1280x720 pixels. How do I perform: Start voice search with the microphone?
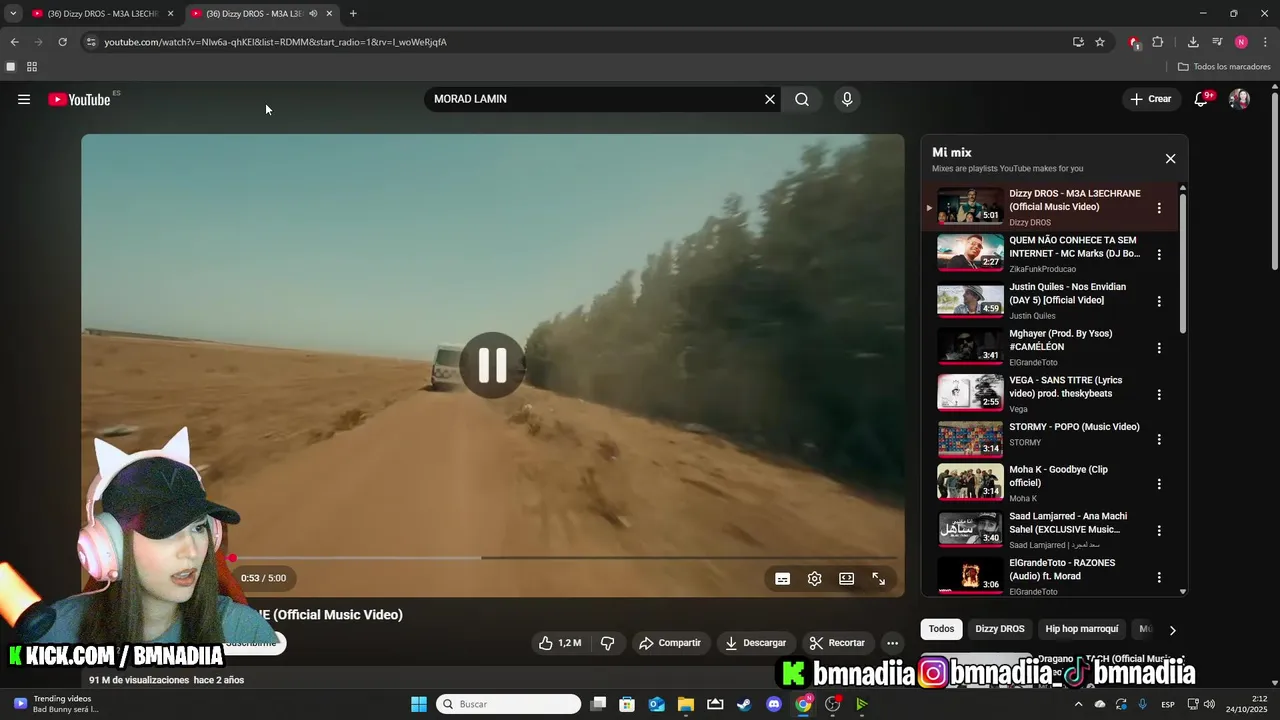847,99
